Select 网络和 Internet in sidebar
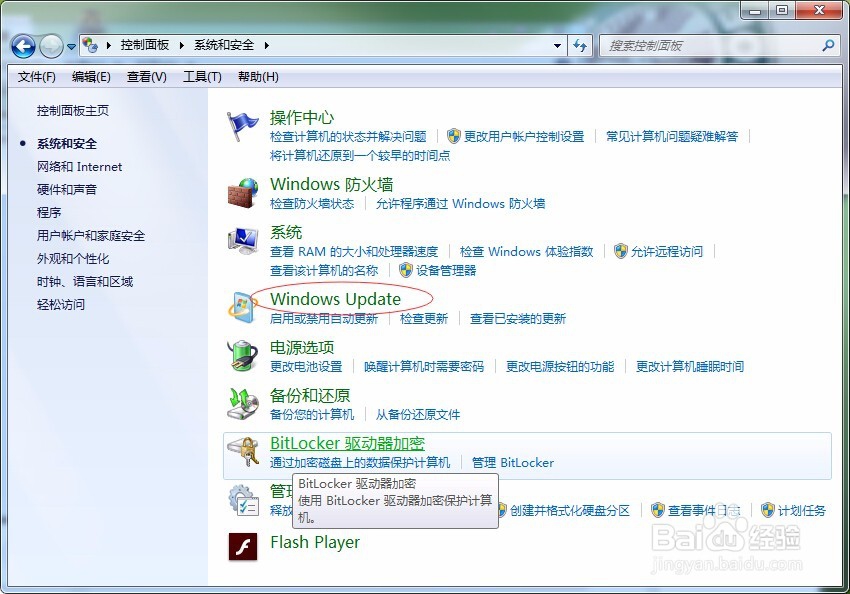This screenshot has width=850, height=594. [79, 166]
